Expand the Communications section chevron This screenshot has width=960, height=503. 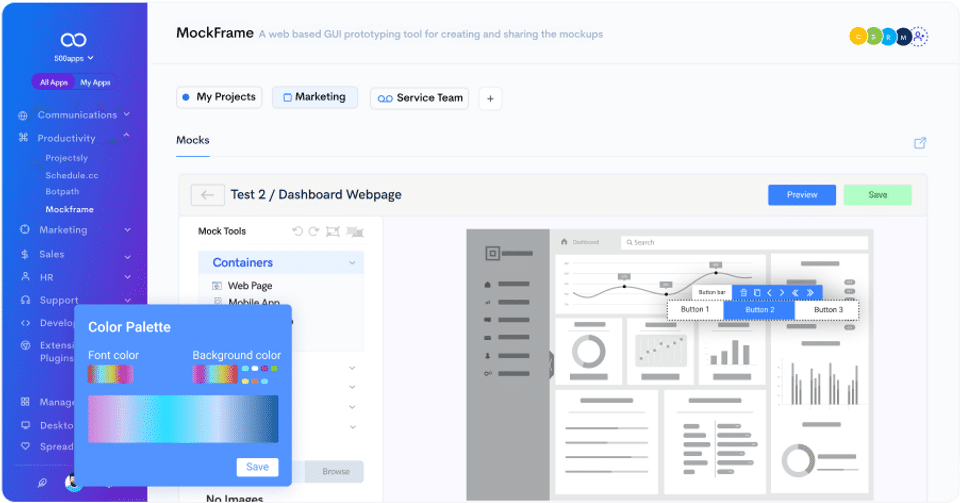coord(127,114)
